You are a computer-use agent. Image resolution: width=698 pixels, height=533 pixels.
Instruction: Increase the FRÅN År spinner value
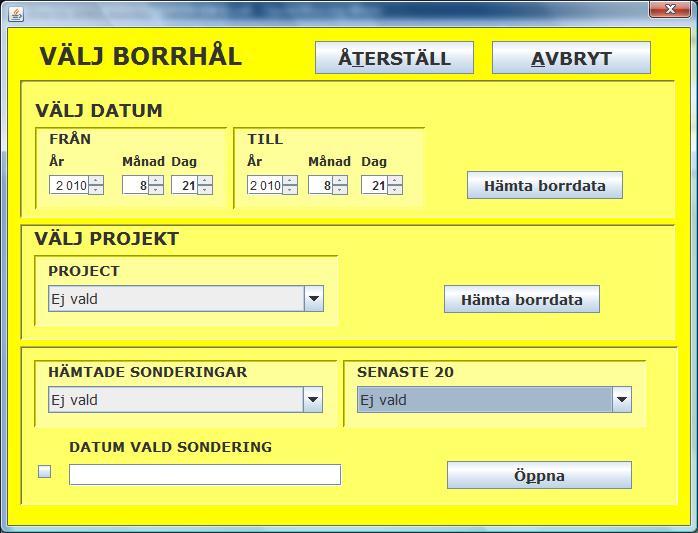[96, 180]
